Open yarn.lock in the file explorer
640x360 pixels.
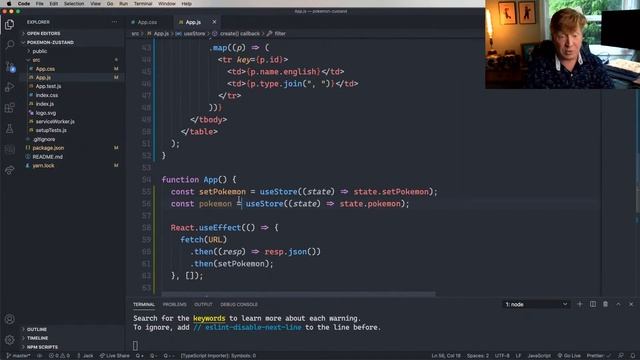(x=43, y=166)
